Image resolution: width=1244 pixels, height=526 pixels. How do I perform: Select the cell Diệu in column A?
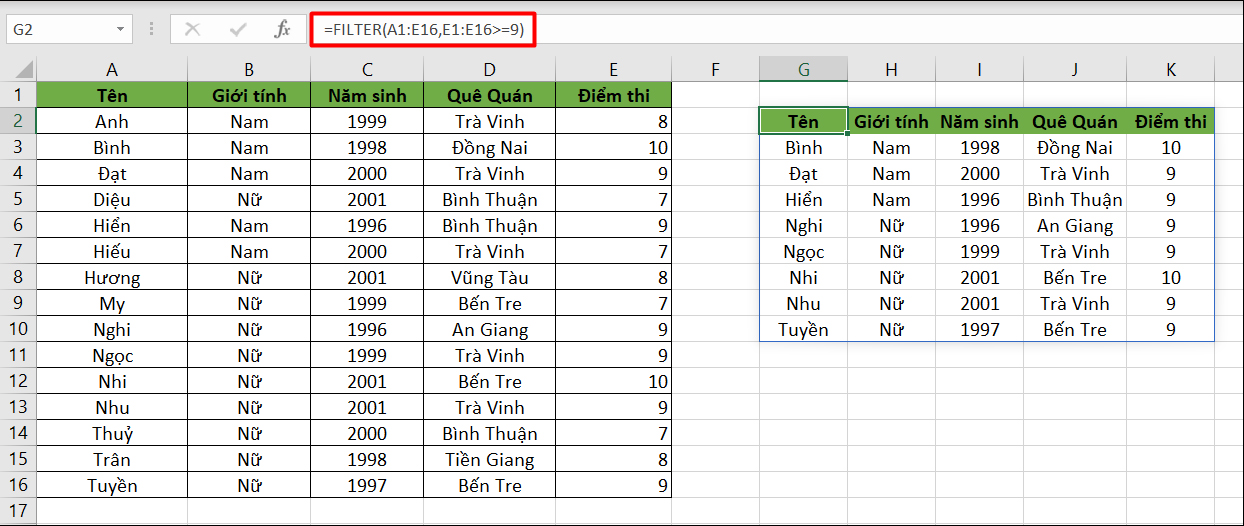click(112, 199)
